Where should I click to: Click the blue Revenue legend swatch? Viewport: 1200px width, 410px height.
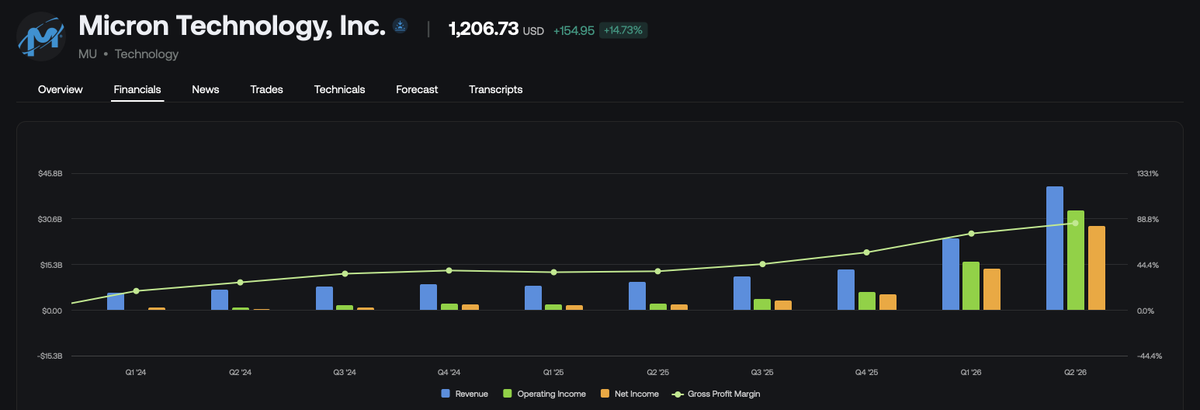(446, 394)
